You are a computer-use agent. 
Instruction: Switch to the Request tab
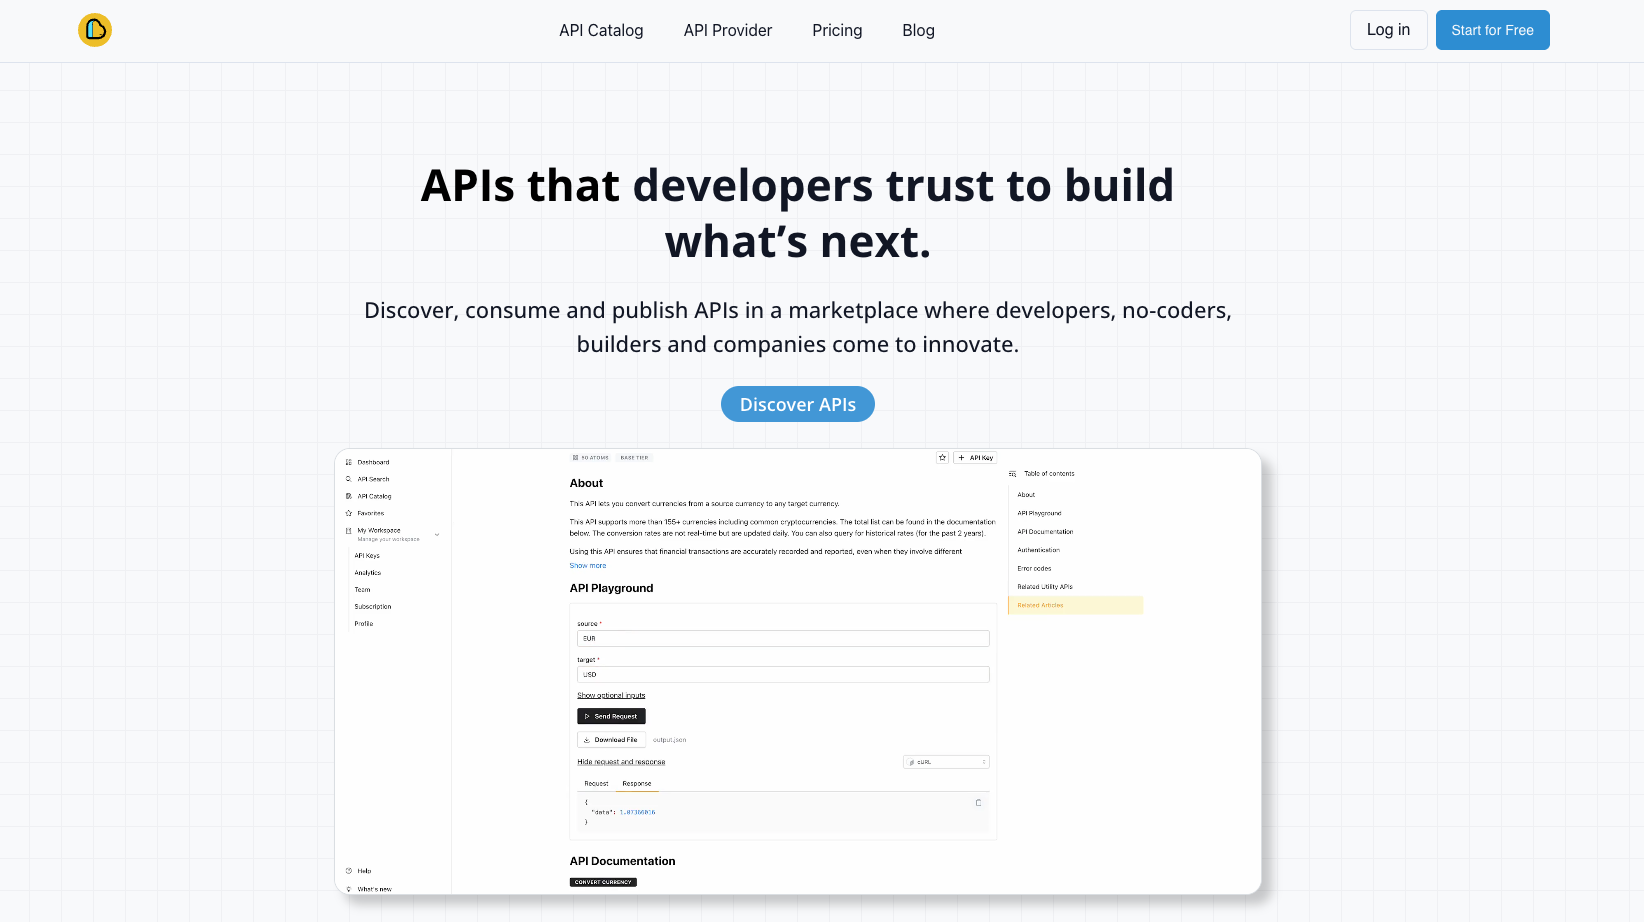pyautogui.click(x=596, y=783)
